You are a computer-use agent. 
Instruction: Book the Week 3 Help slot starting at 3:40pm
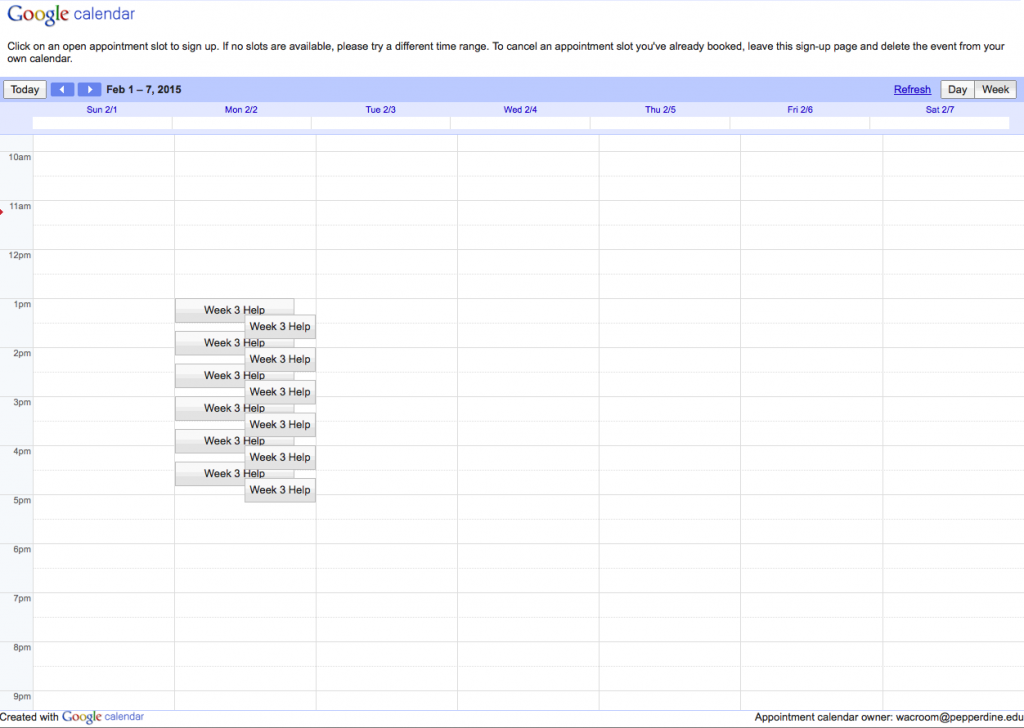[x=234, y=441]
